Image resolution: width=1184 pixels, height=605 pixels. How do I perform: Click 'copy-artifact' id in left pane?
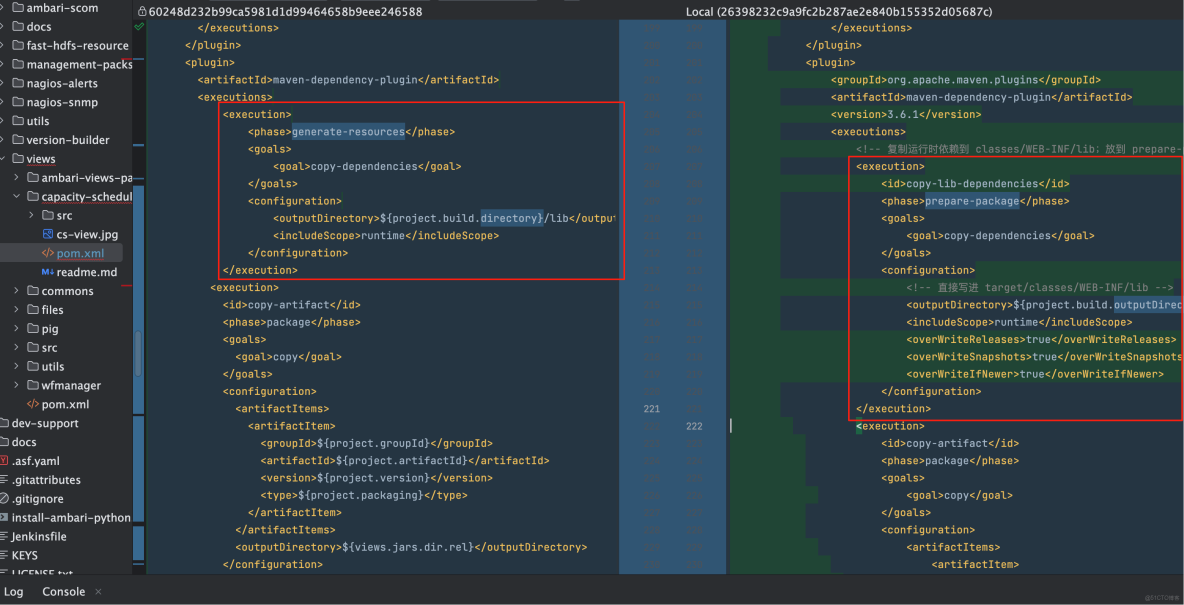coord(291,305)
